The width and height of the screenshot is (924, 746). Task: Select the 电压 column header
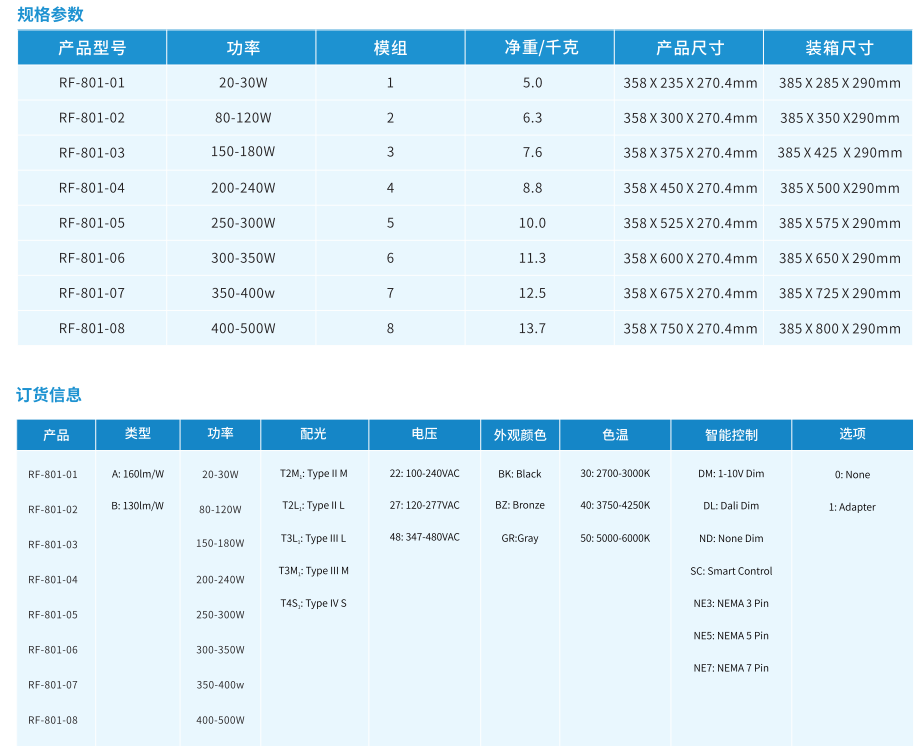[x=424, y=434]
